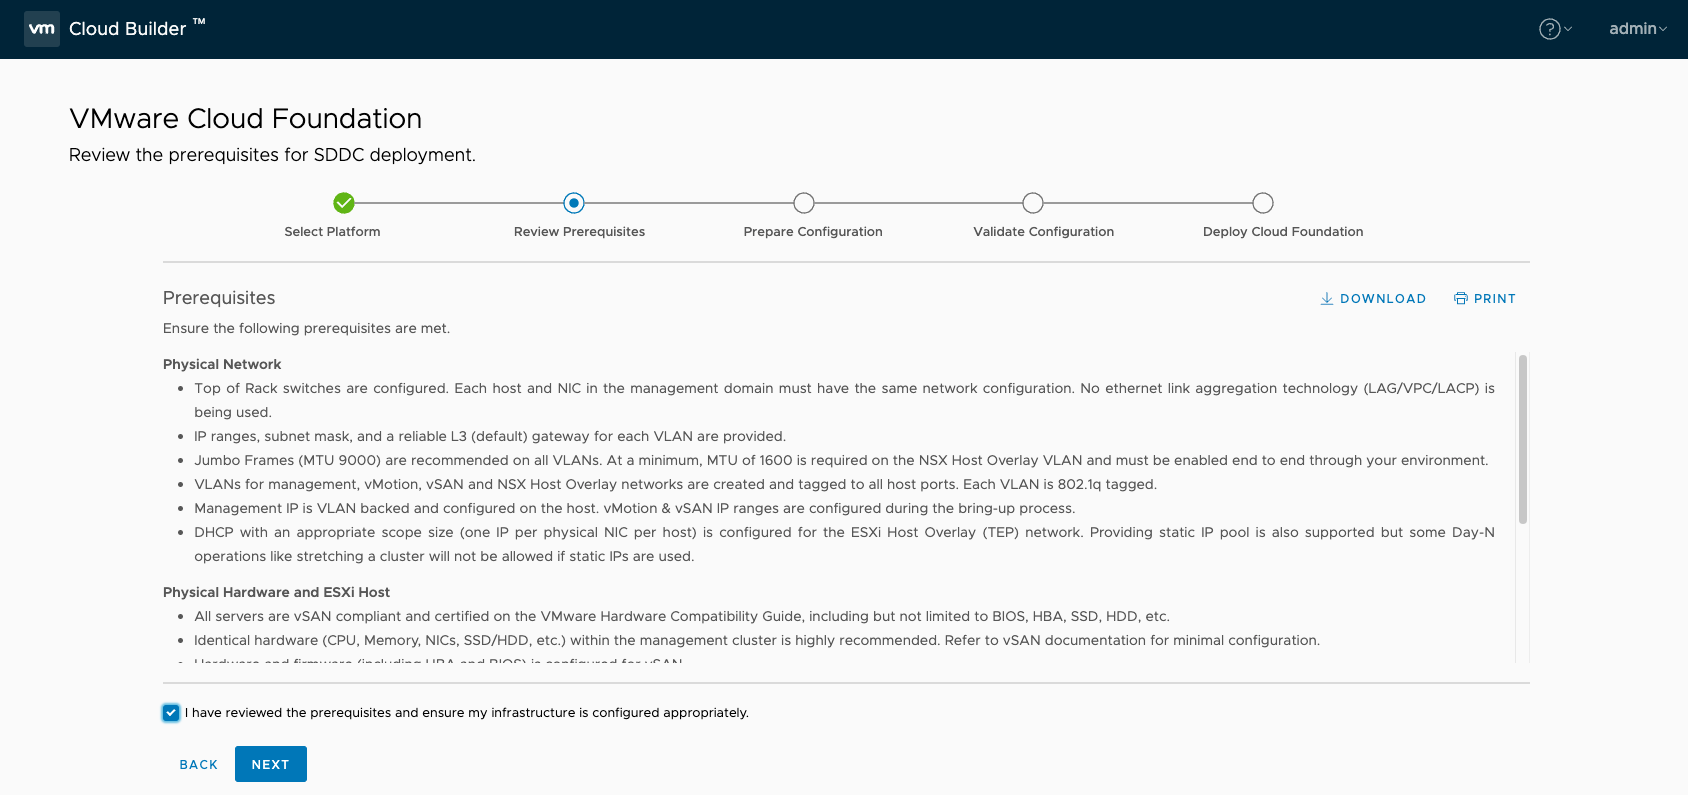Select the Deploy Cloud Foundation step label
This screenshot has width=1688, height=795.
(x=1283, y=232)
